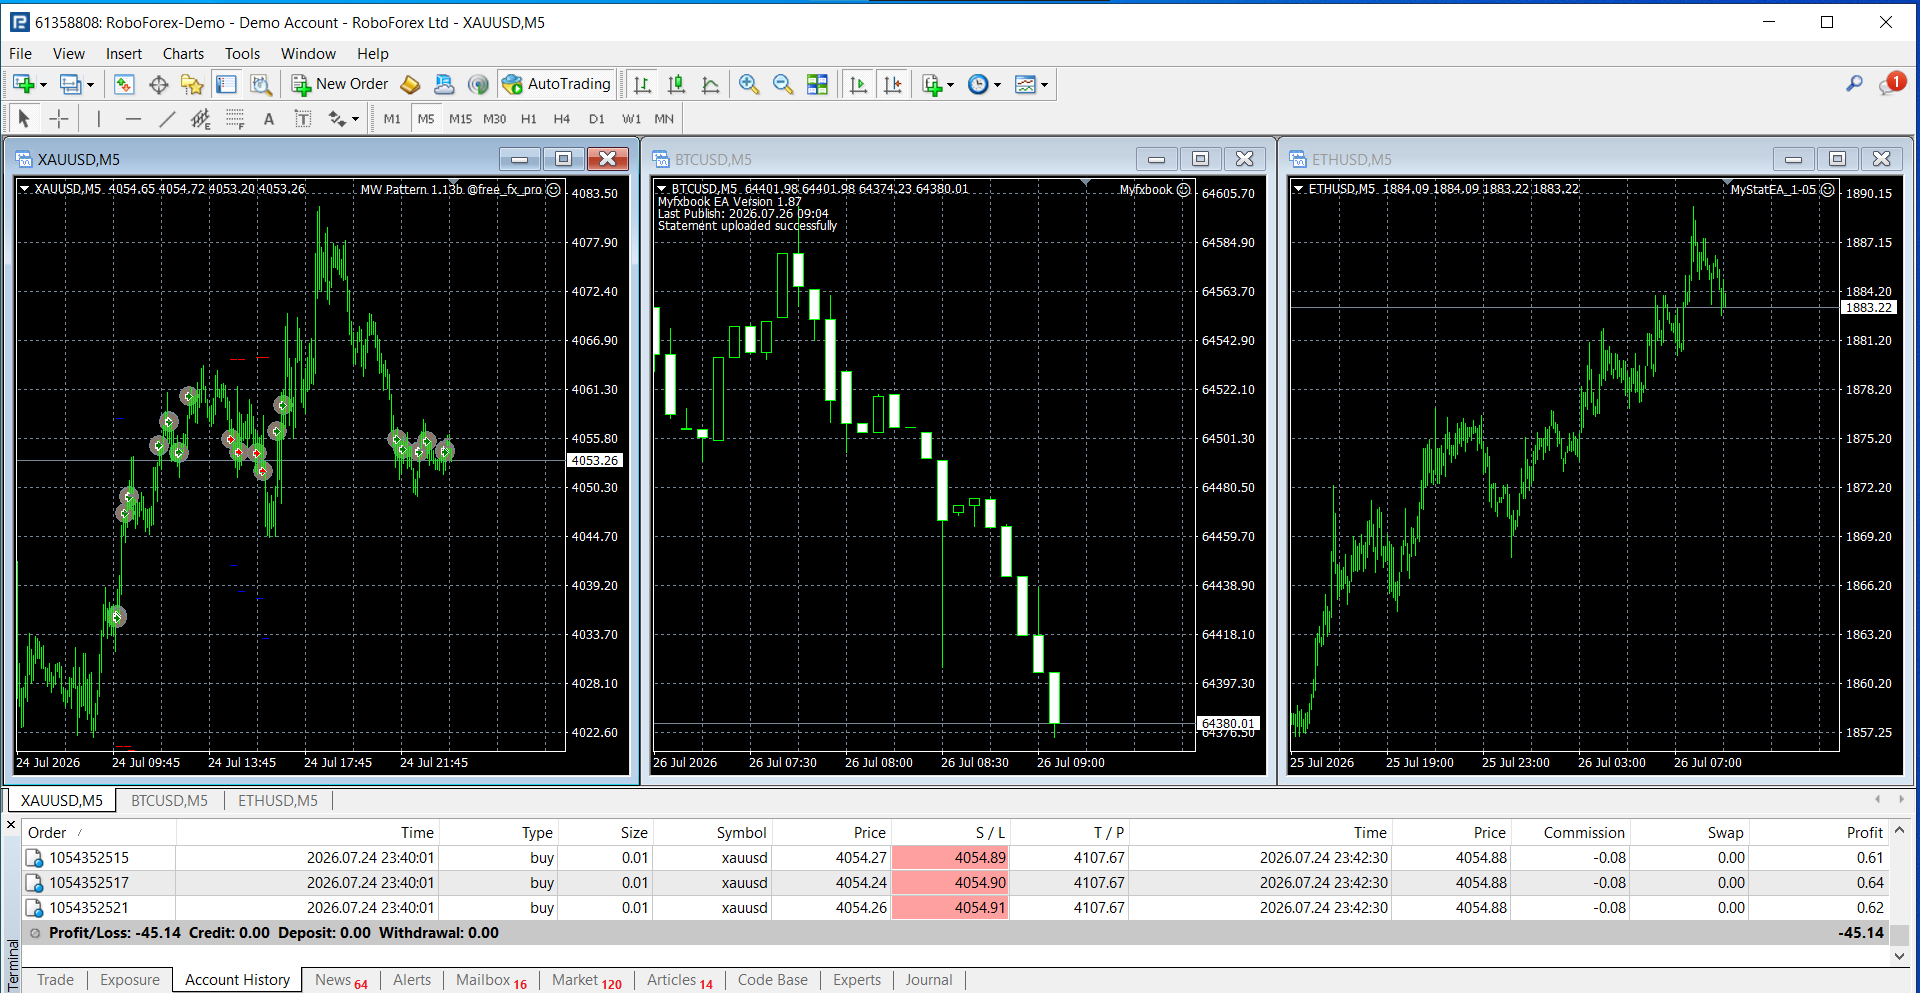Choose the trendline drawing tool

click(x=167, y=119)
